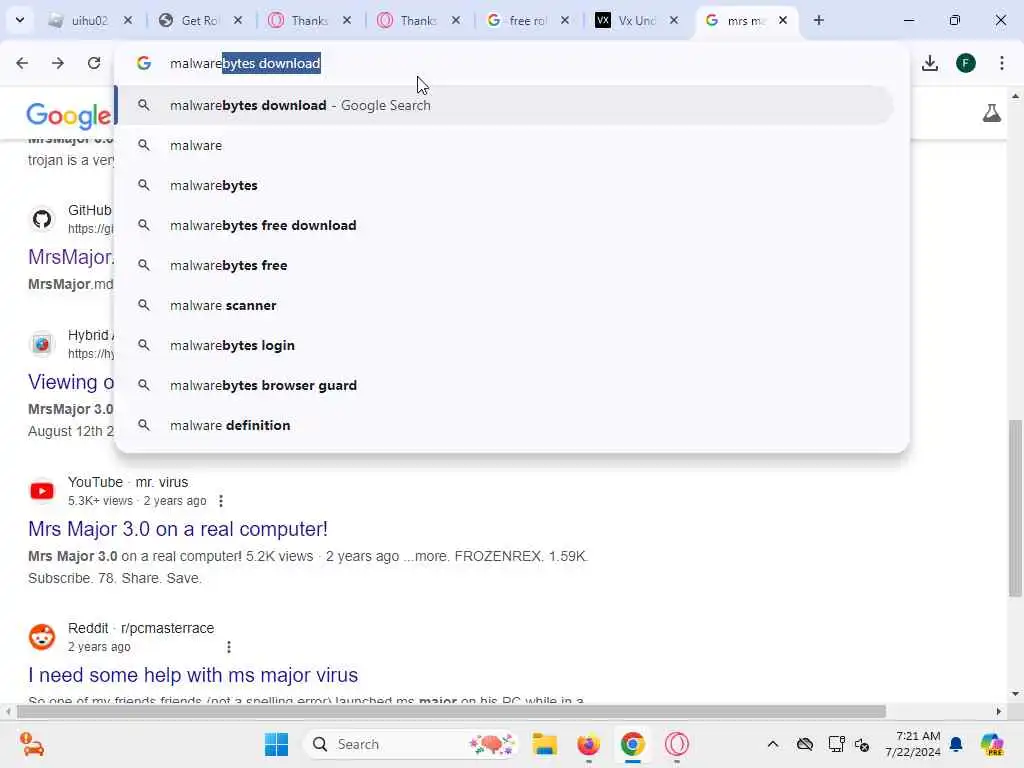Screen dimensions: 1024x768
Task: Open more options for YouTube result
Action: point(221,501)
